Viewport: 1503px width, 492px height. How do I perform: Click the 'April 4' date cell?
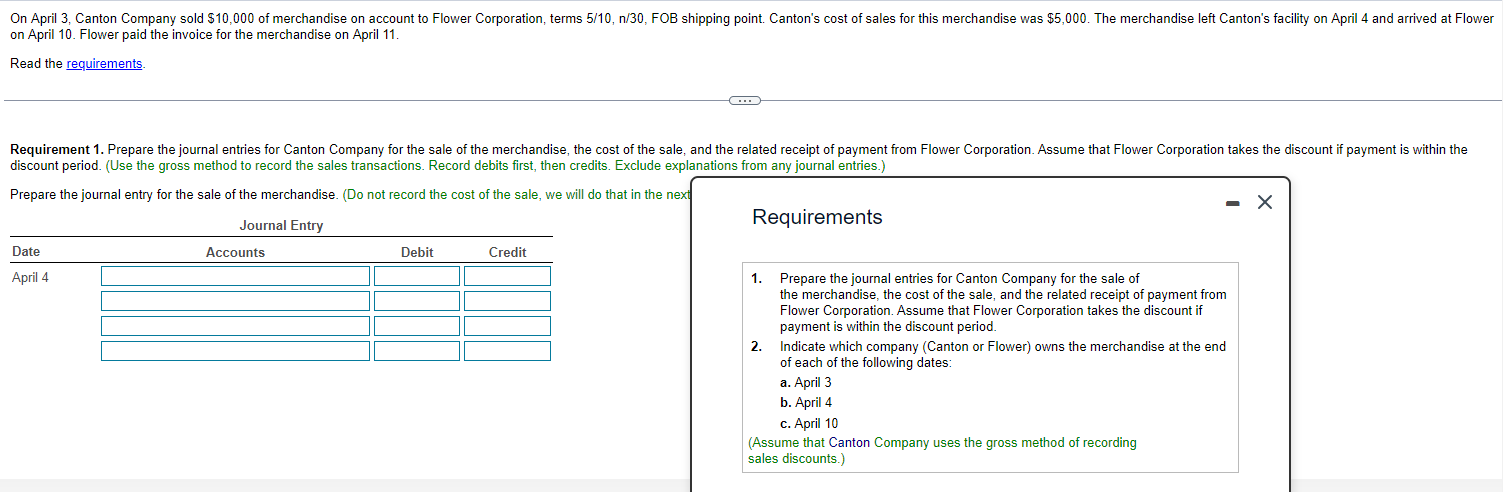pyautogui.click(x=30, y=278)
